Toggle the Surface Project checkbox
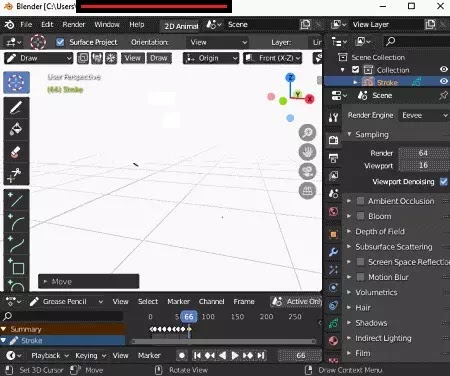Screen dimensions: 450x376 [x=60, y=42]
